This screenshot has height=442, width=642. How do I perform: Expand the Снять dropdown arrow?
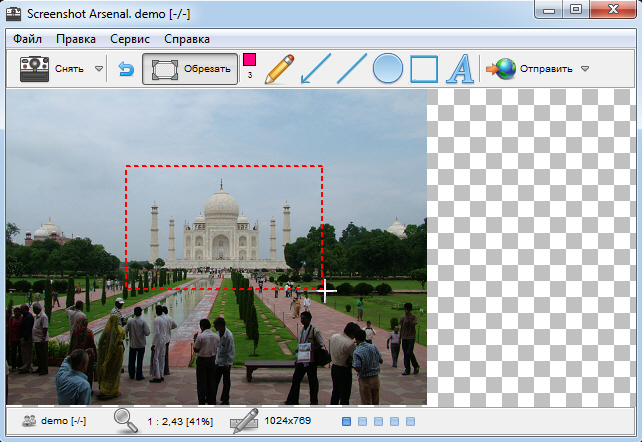tap(98, 70)
